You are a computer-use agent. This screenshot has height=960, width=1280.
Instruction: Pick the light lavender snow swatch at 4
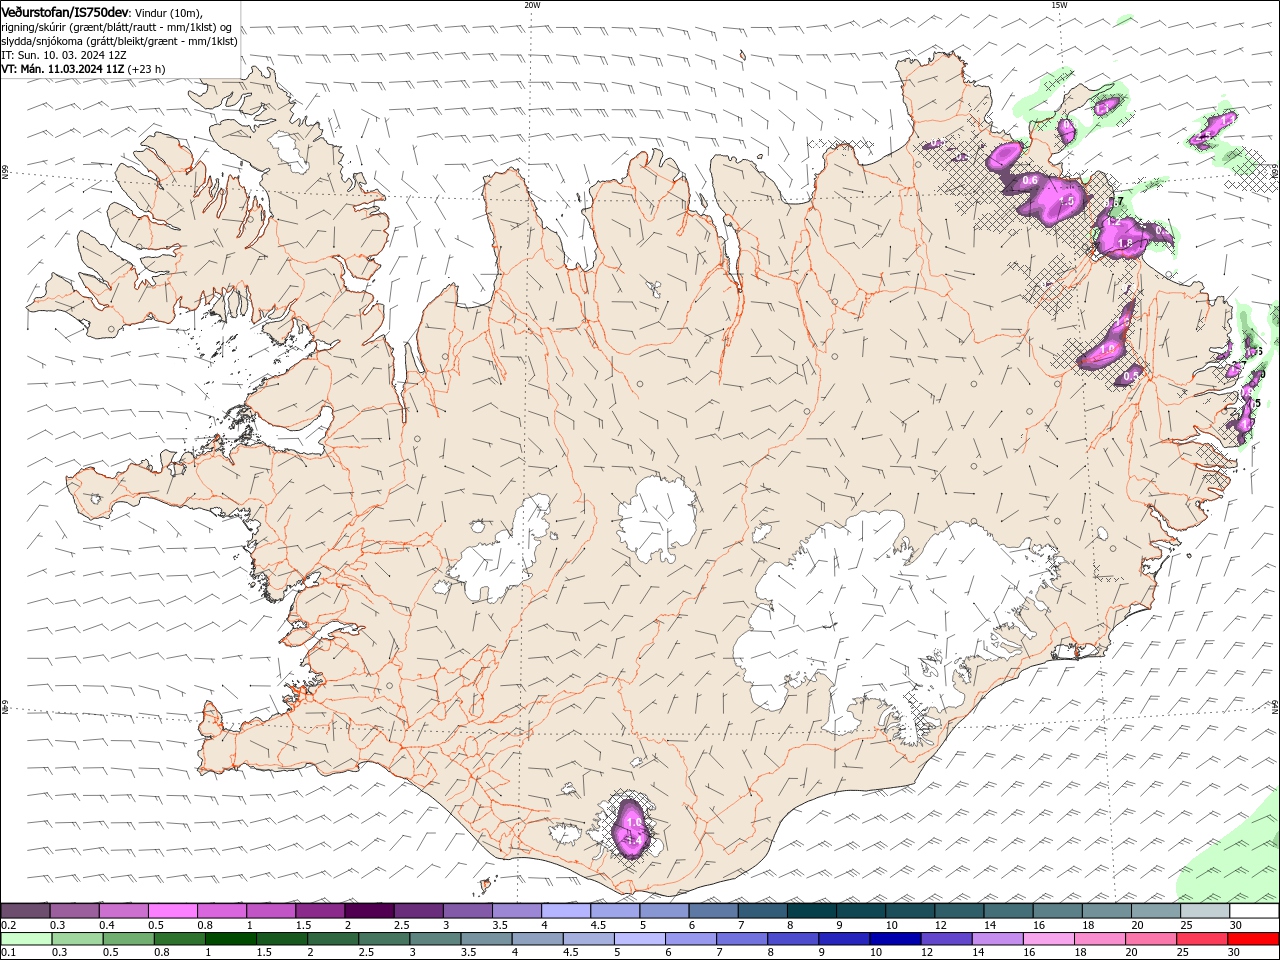[566, 911]
